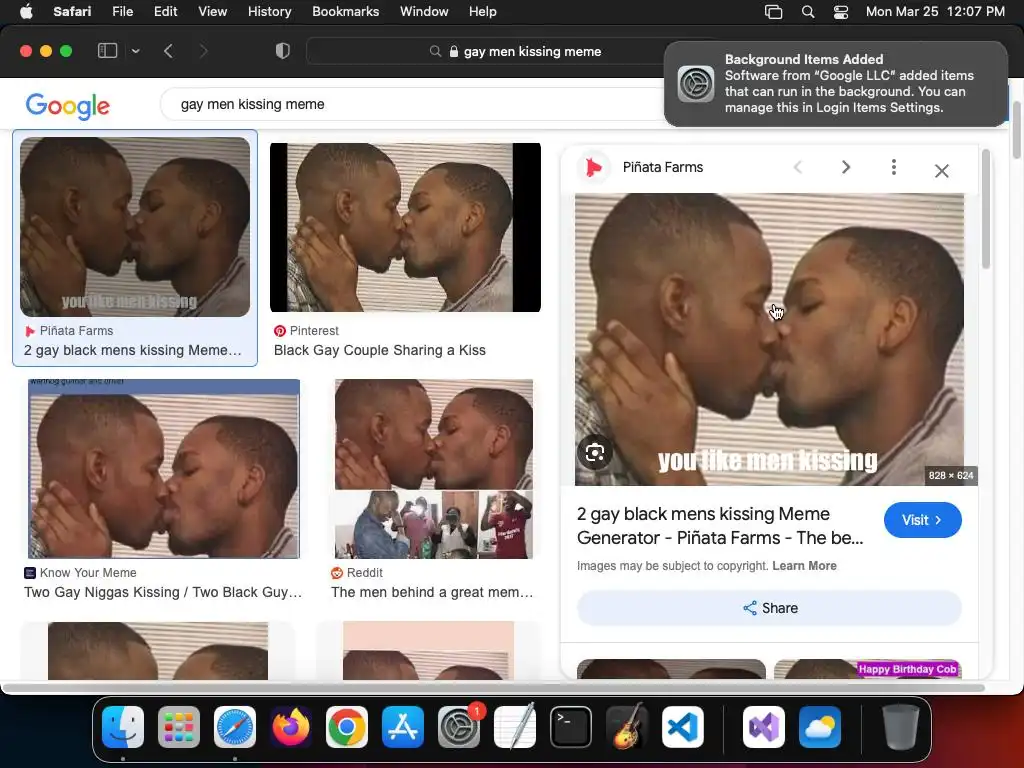Click the Piñata Farms source label in results
The height and width of the screenshot is (768, 1024).
point(69,330)
